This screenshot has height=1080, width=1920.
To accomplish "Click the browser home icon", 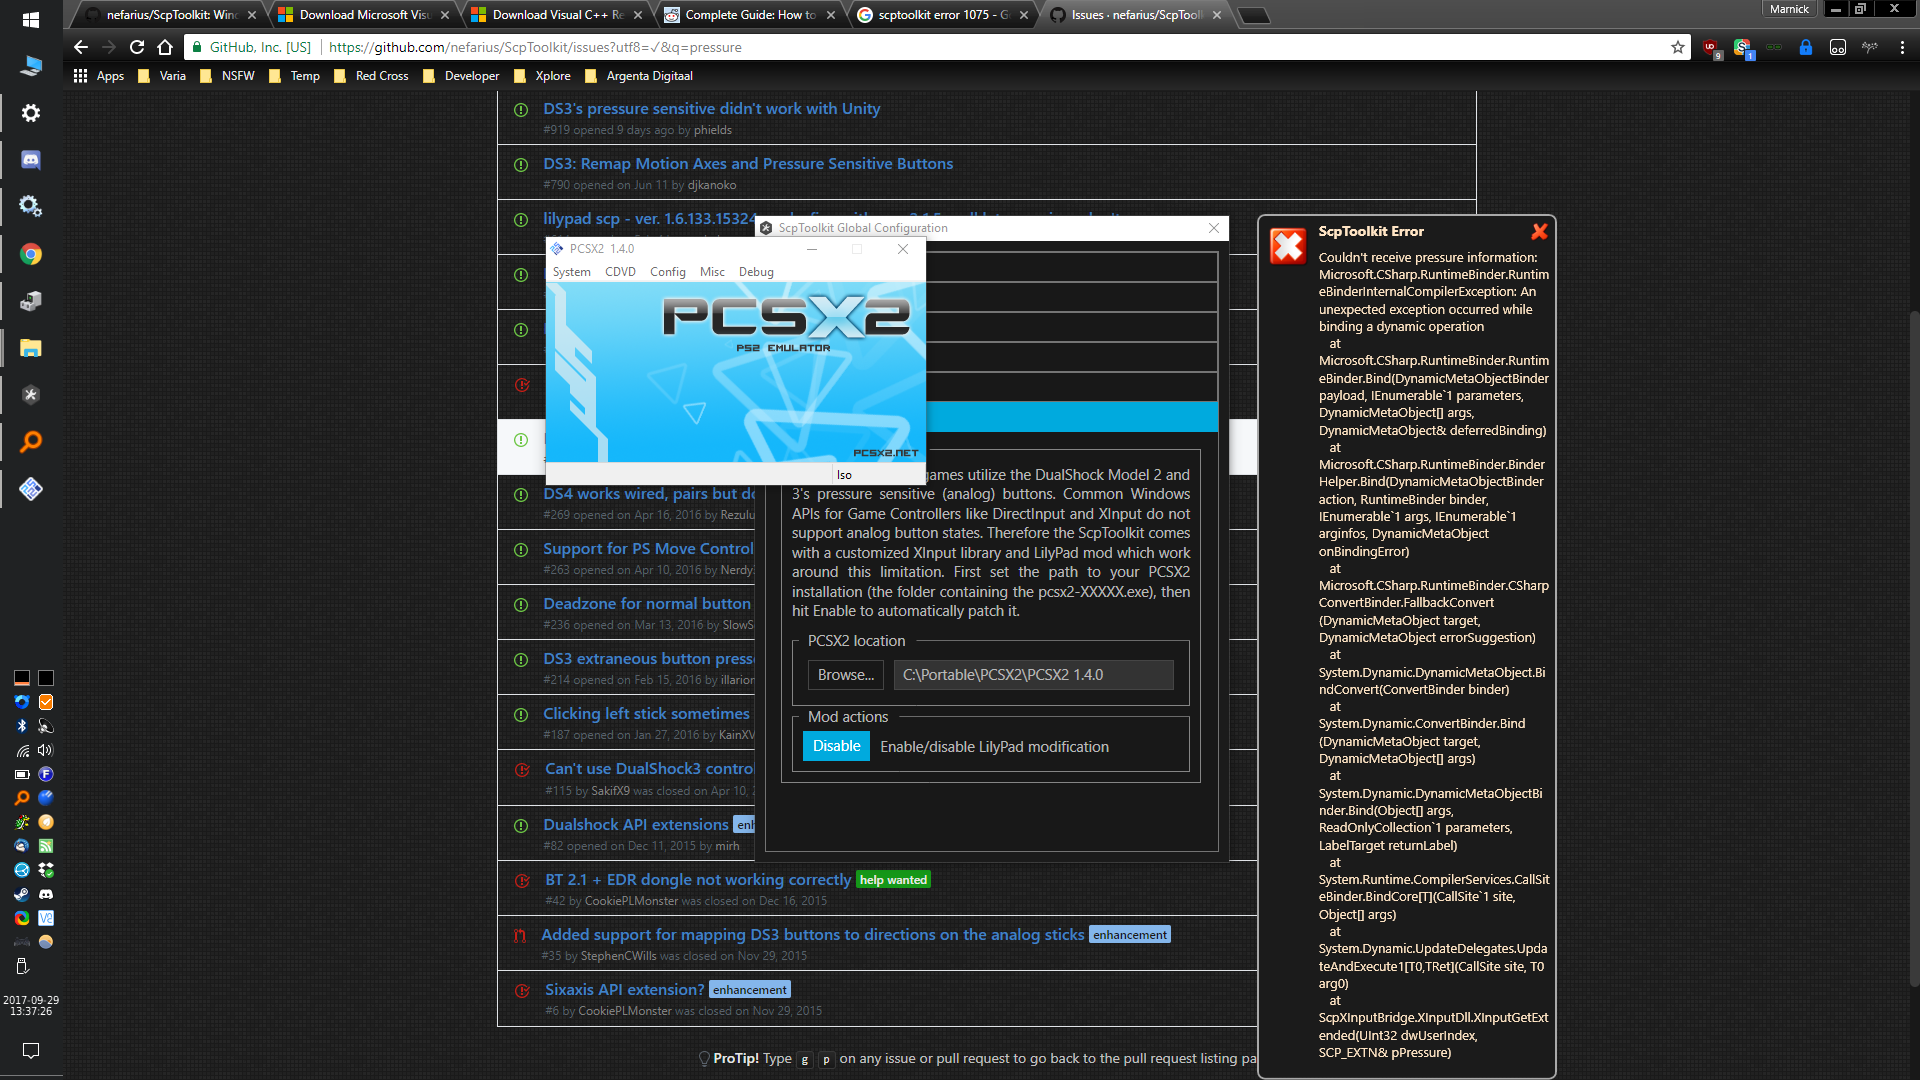I will pos(165,47).
